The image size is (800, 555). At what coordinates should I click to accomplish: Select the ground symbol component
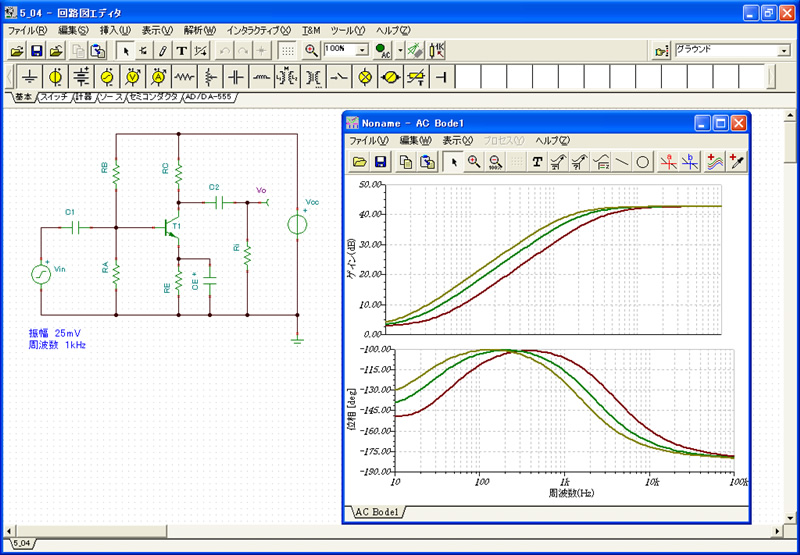click(30, 77)
